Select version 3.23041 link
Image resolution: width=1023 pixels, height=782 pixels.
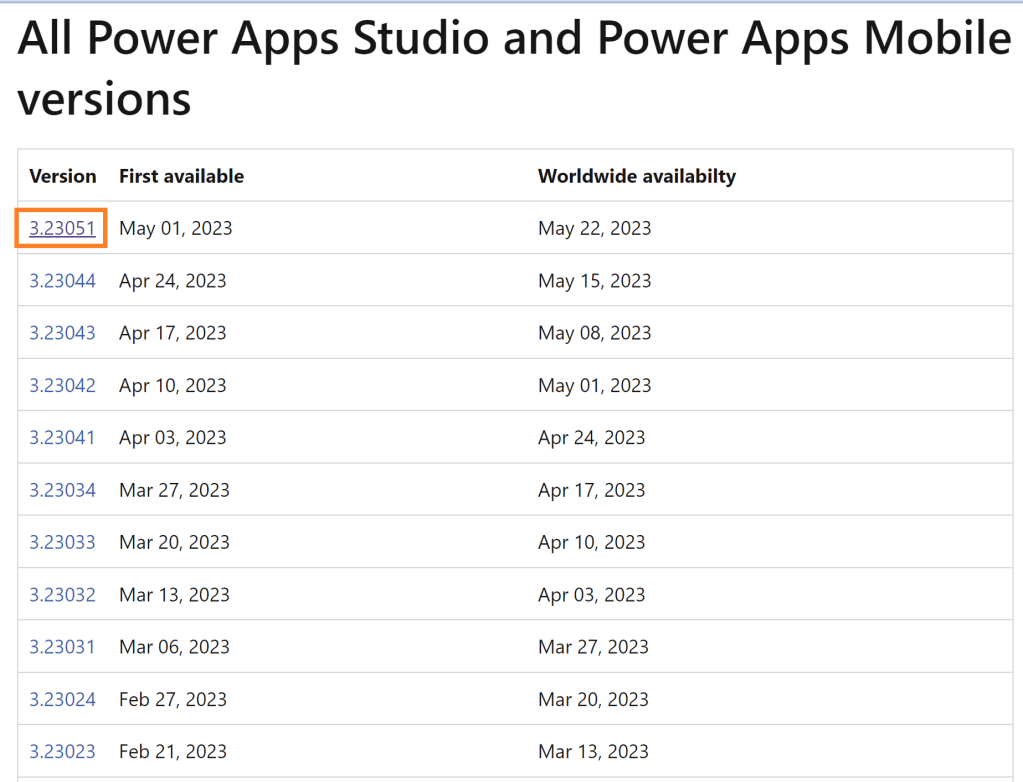tap(62, 437)
